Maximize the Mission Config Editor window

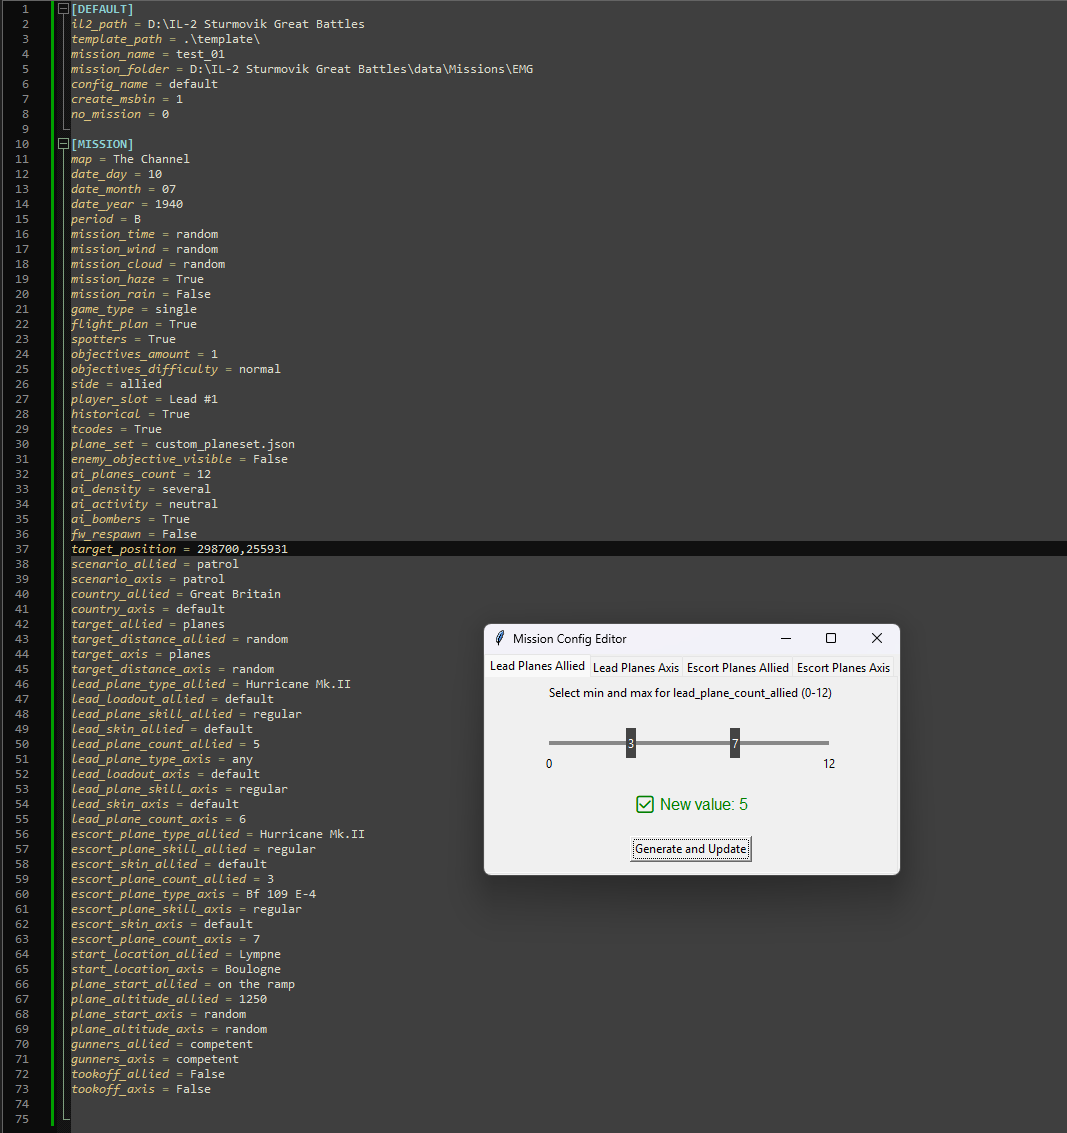831,638
